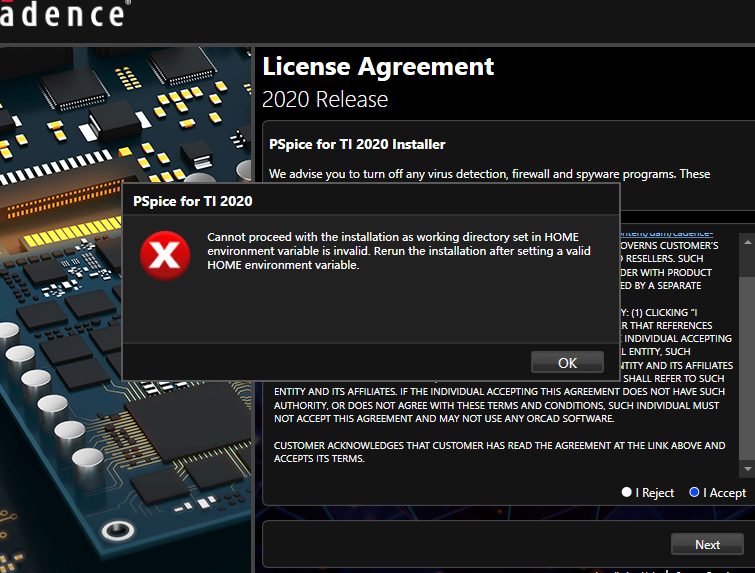This screenshot has width=755, height=573.
Task: Click the Next button
Action: coord(707,544)
